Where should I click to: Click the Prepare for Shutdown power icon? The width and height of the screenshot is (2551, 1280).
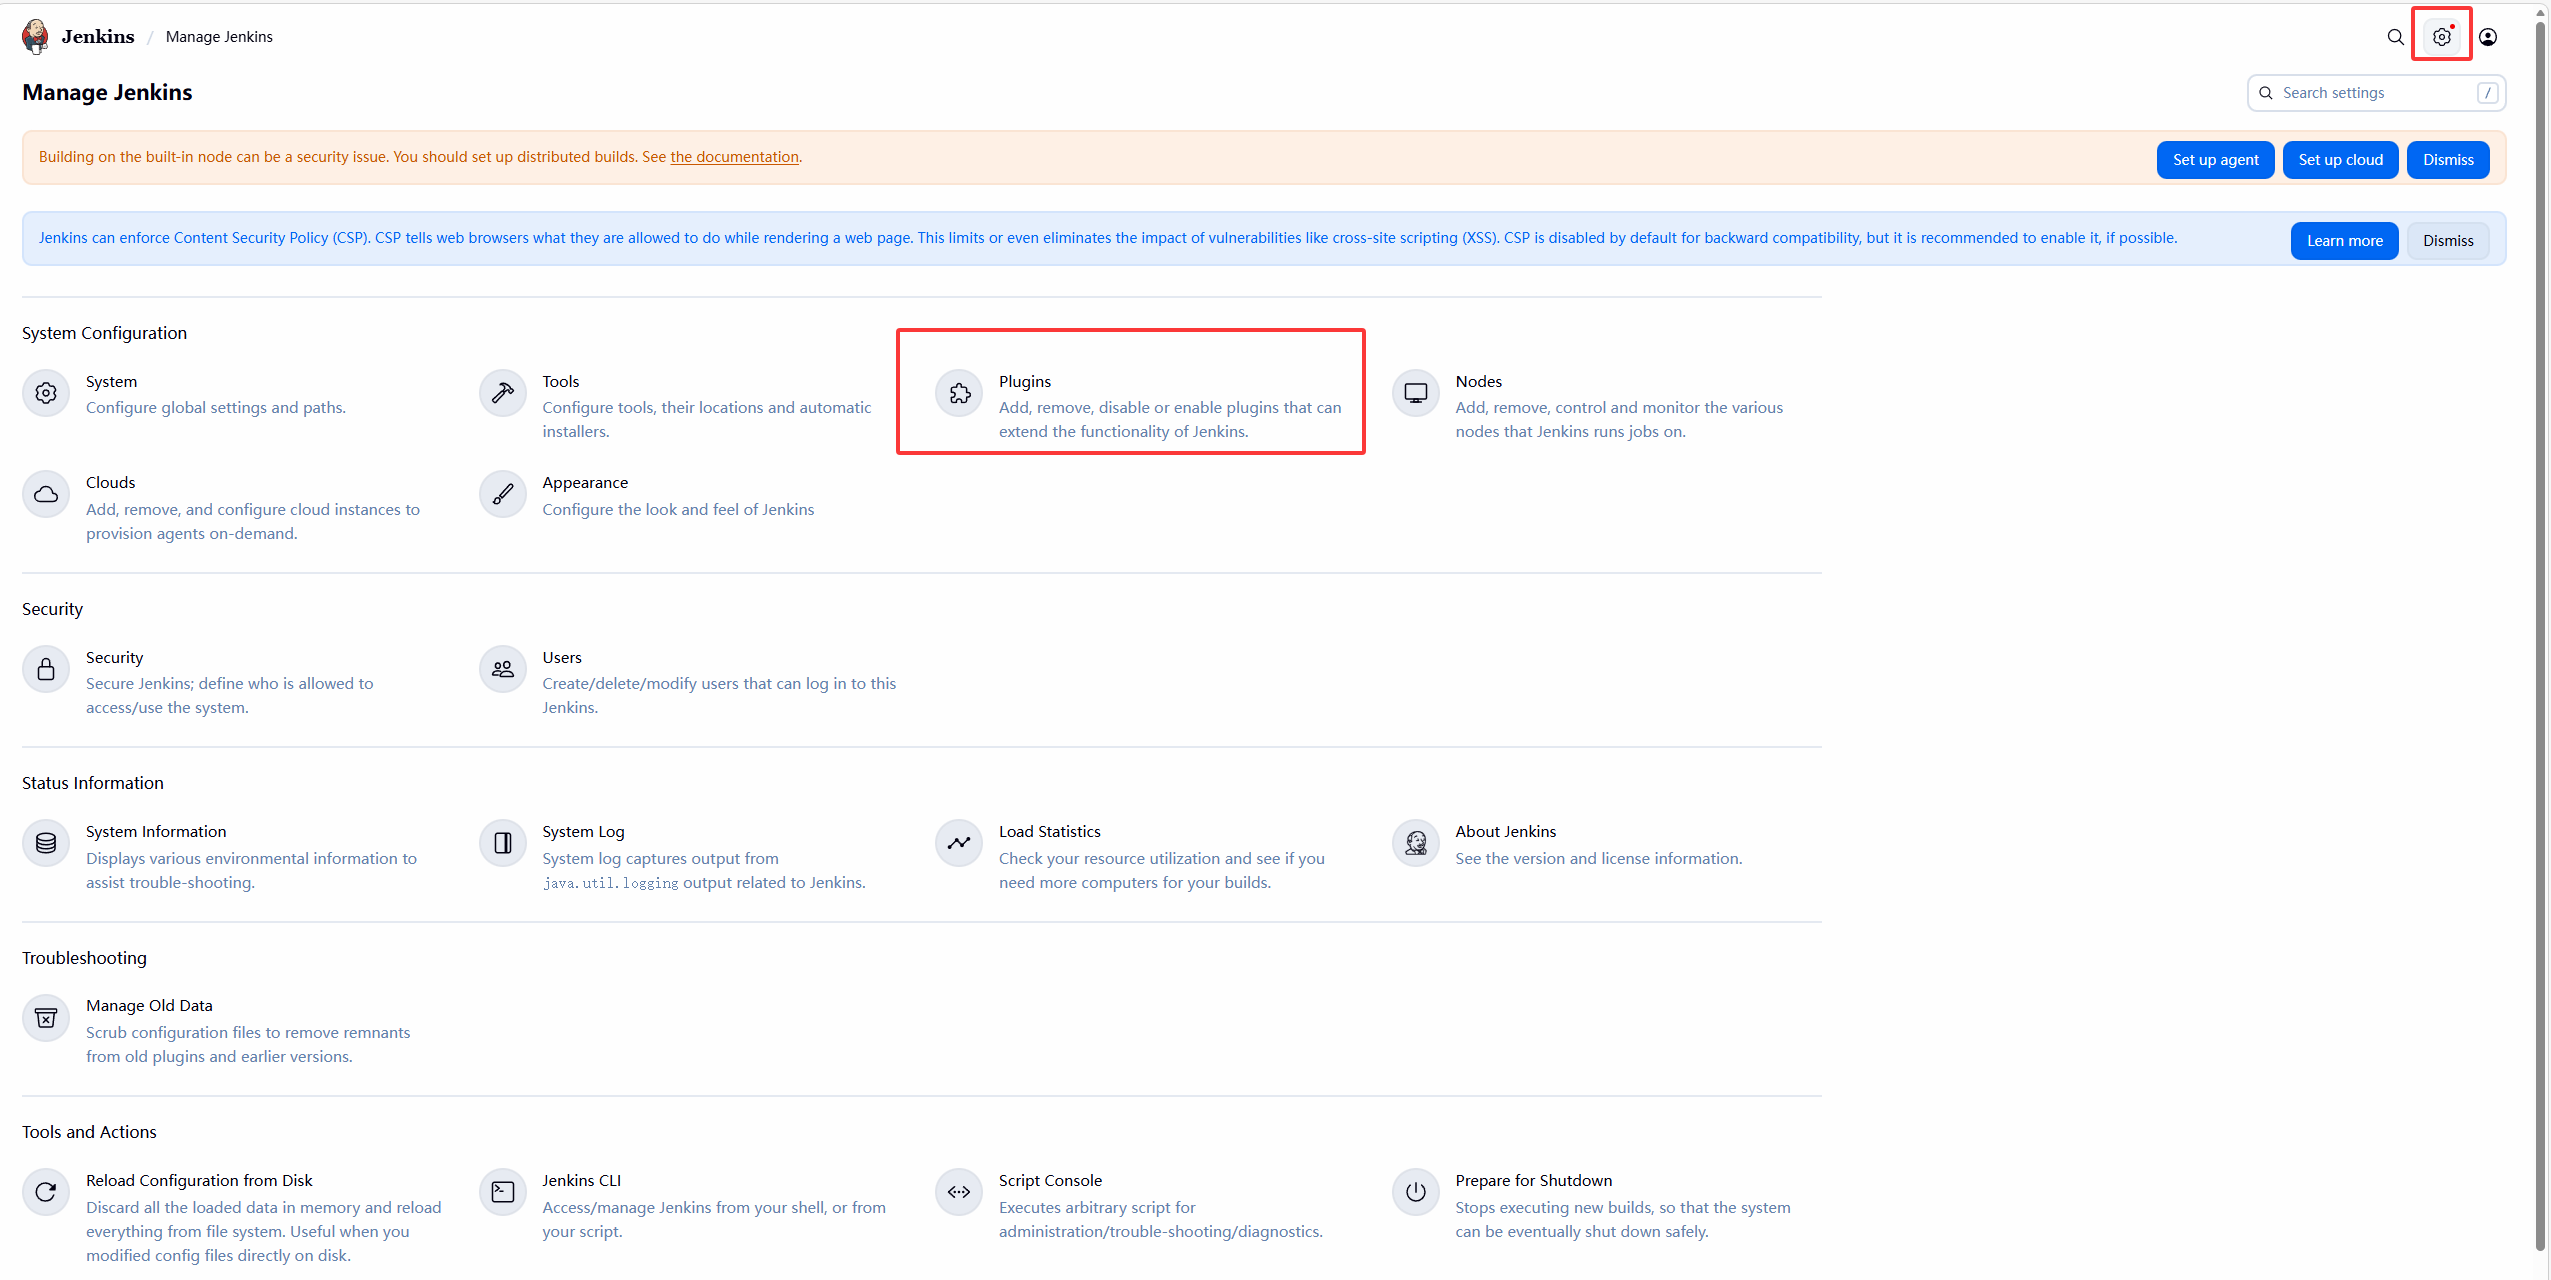[x=1415, y=1192]
